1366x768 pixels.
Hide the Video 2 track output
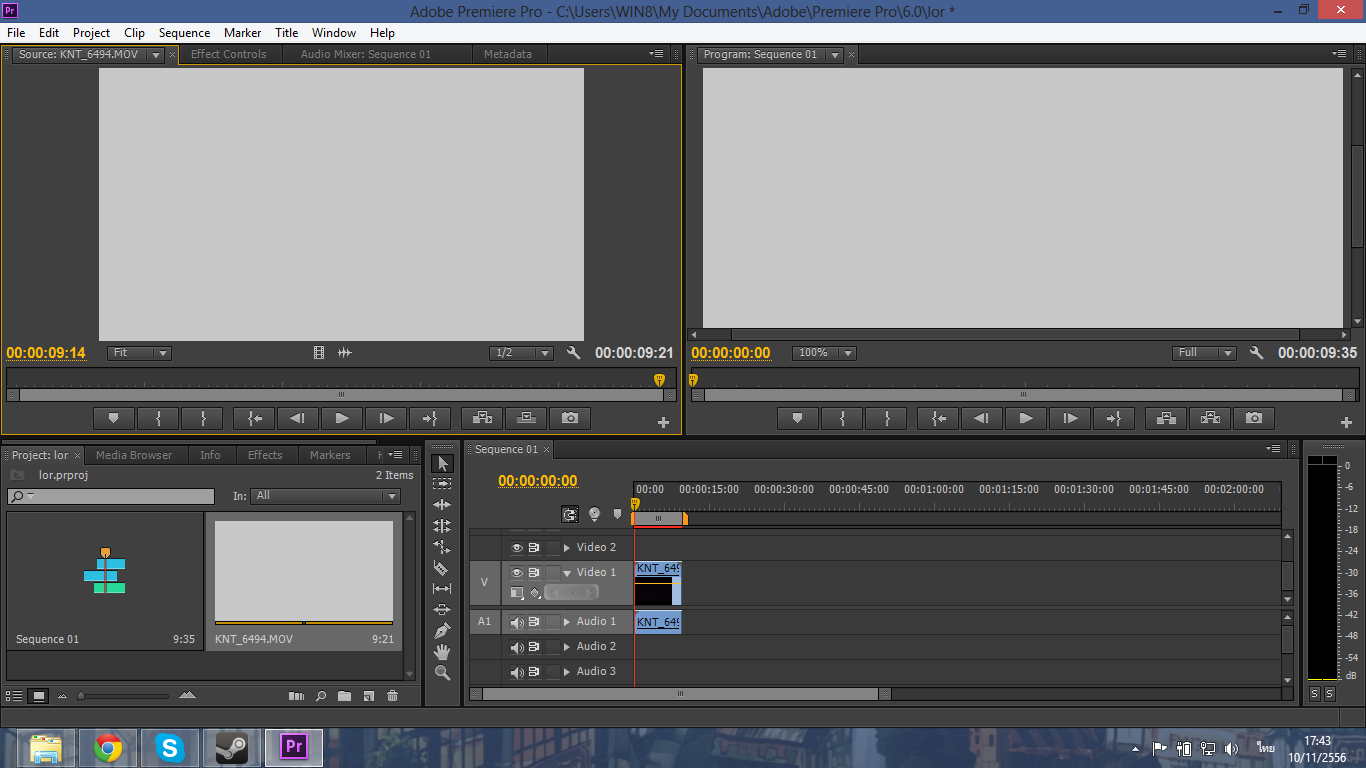(x=517, y=548)
